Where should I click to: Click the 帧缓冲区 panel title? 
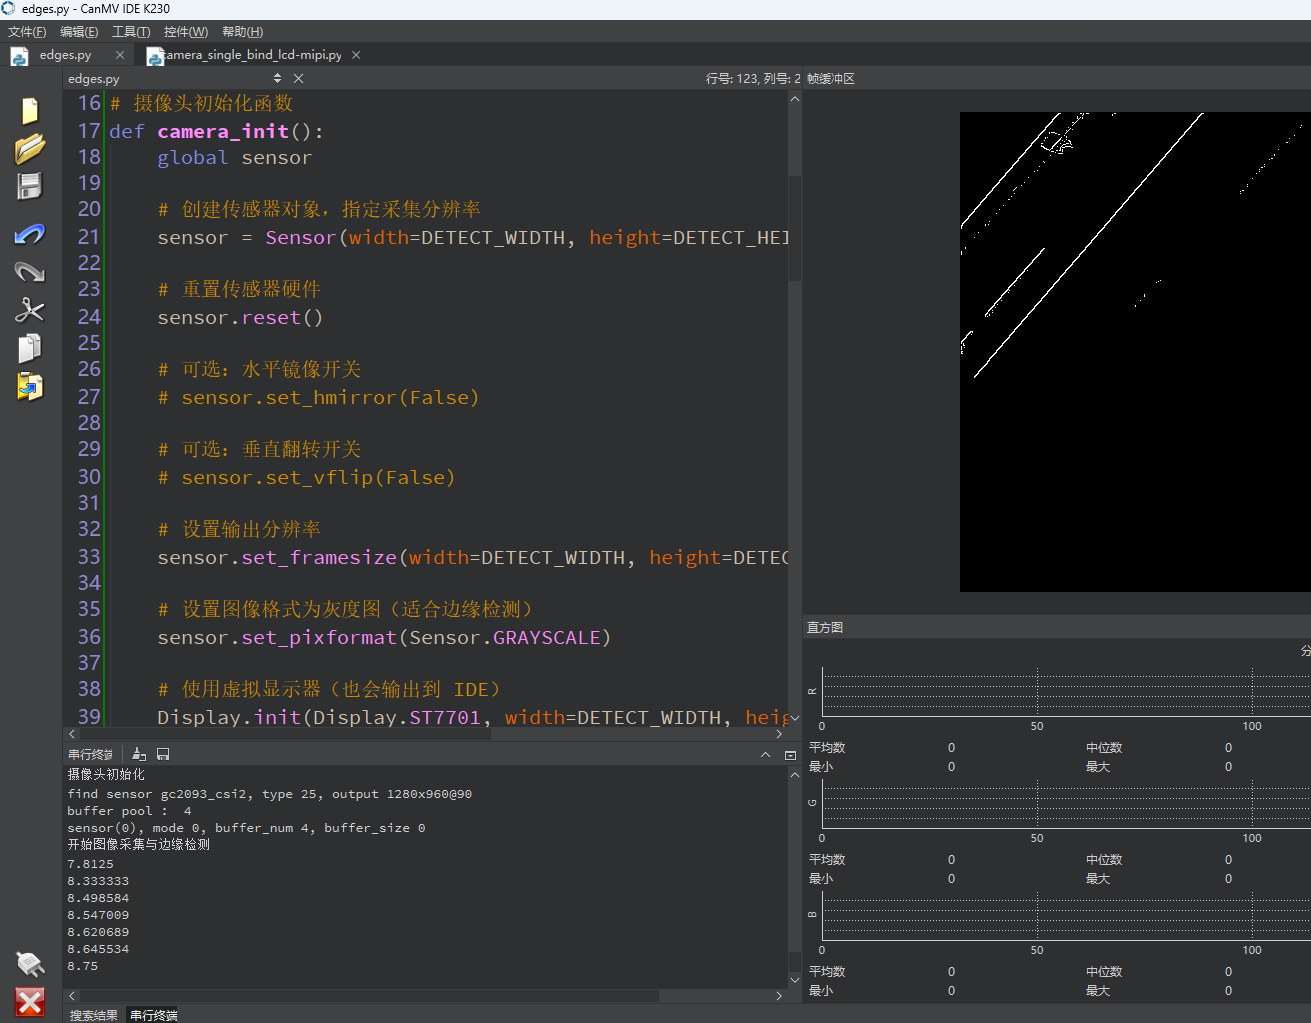point(831,78)
